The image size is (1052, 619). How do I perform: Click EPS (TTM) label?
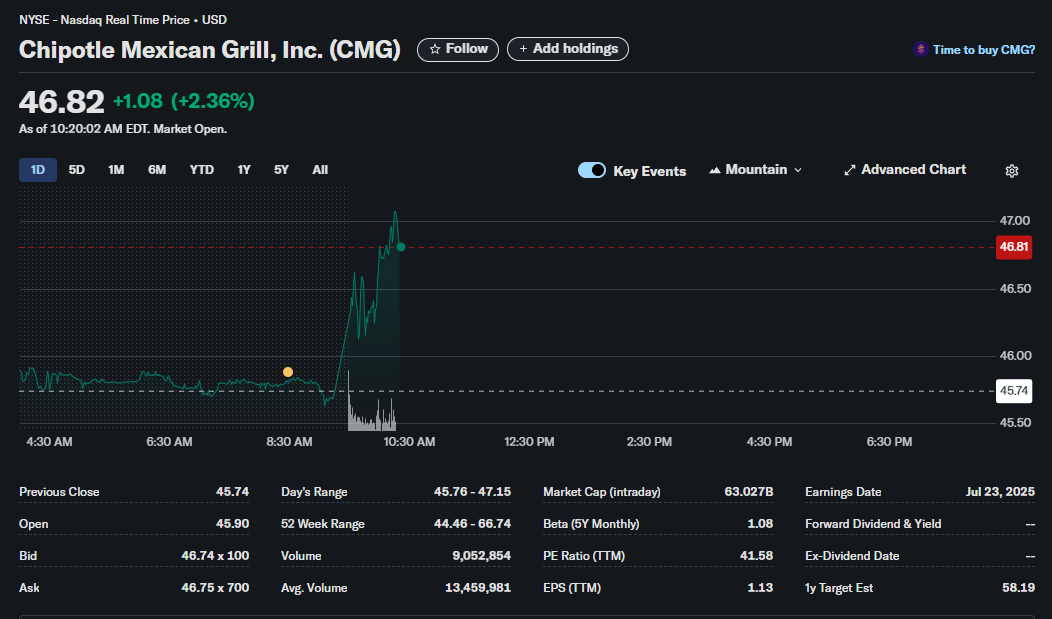pos(572,588)
